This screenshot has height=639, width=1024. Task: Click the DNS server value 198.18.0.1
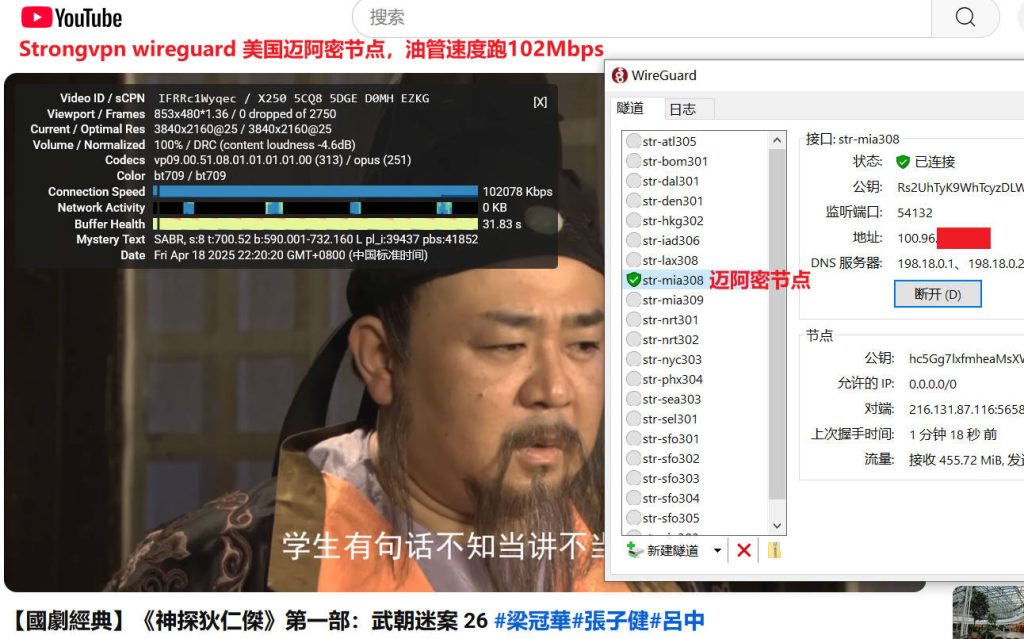pos(927,263)
